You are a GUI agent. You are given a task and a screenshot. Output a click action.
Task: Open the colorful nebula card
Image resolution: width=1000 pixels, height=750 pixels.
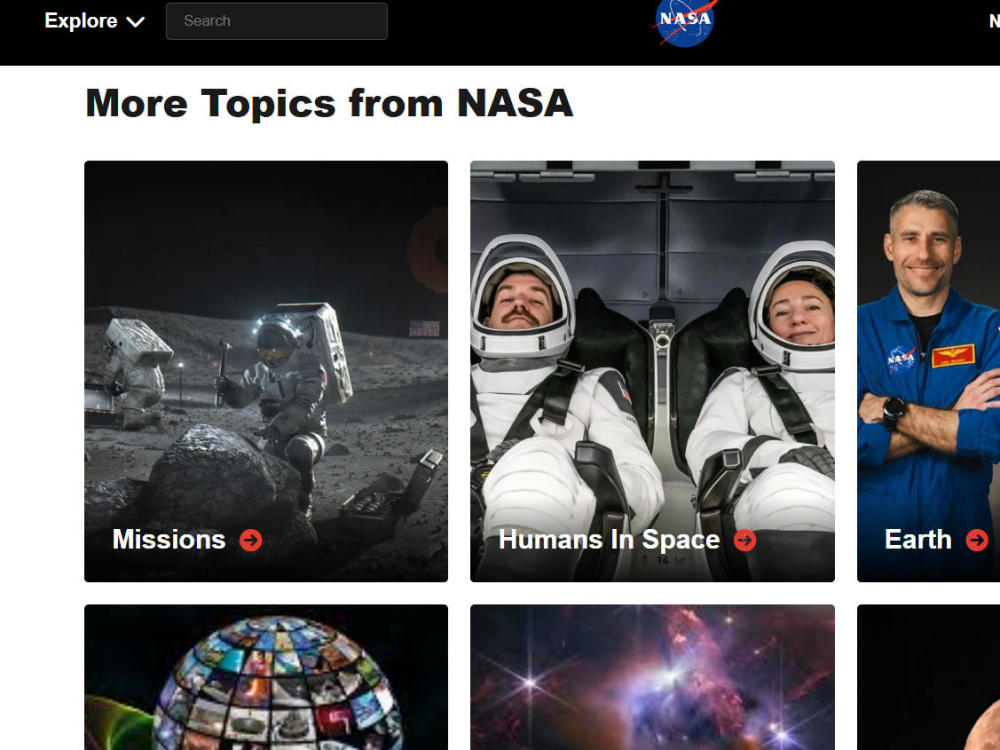click(652, 677)
